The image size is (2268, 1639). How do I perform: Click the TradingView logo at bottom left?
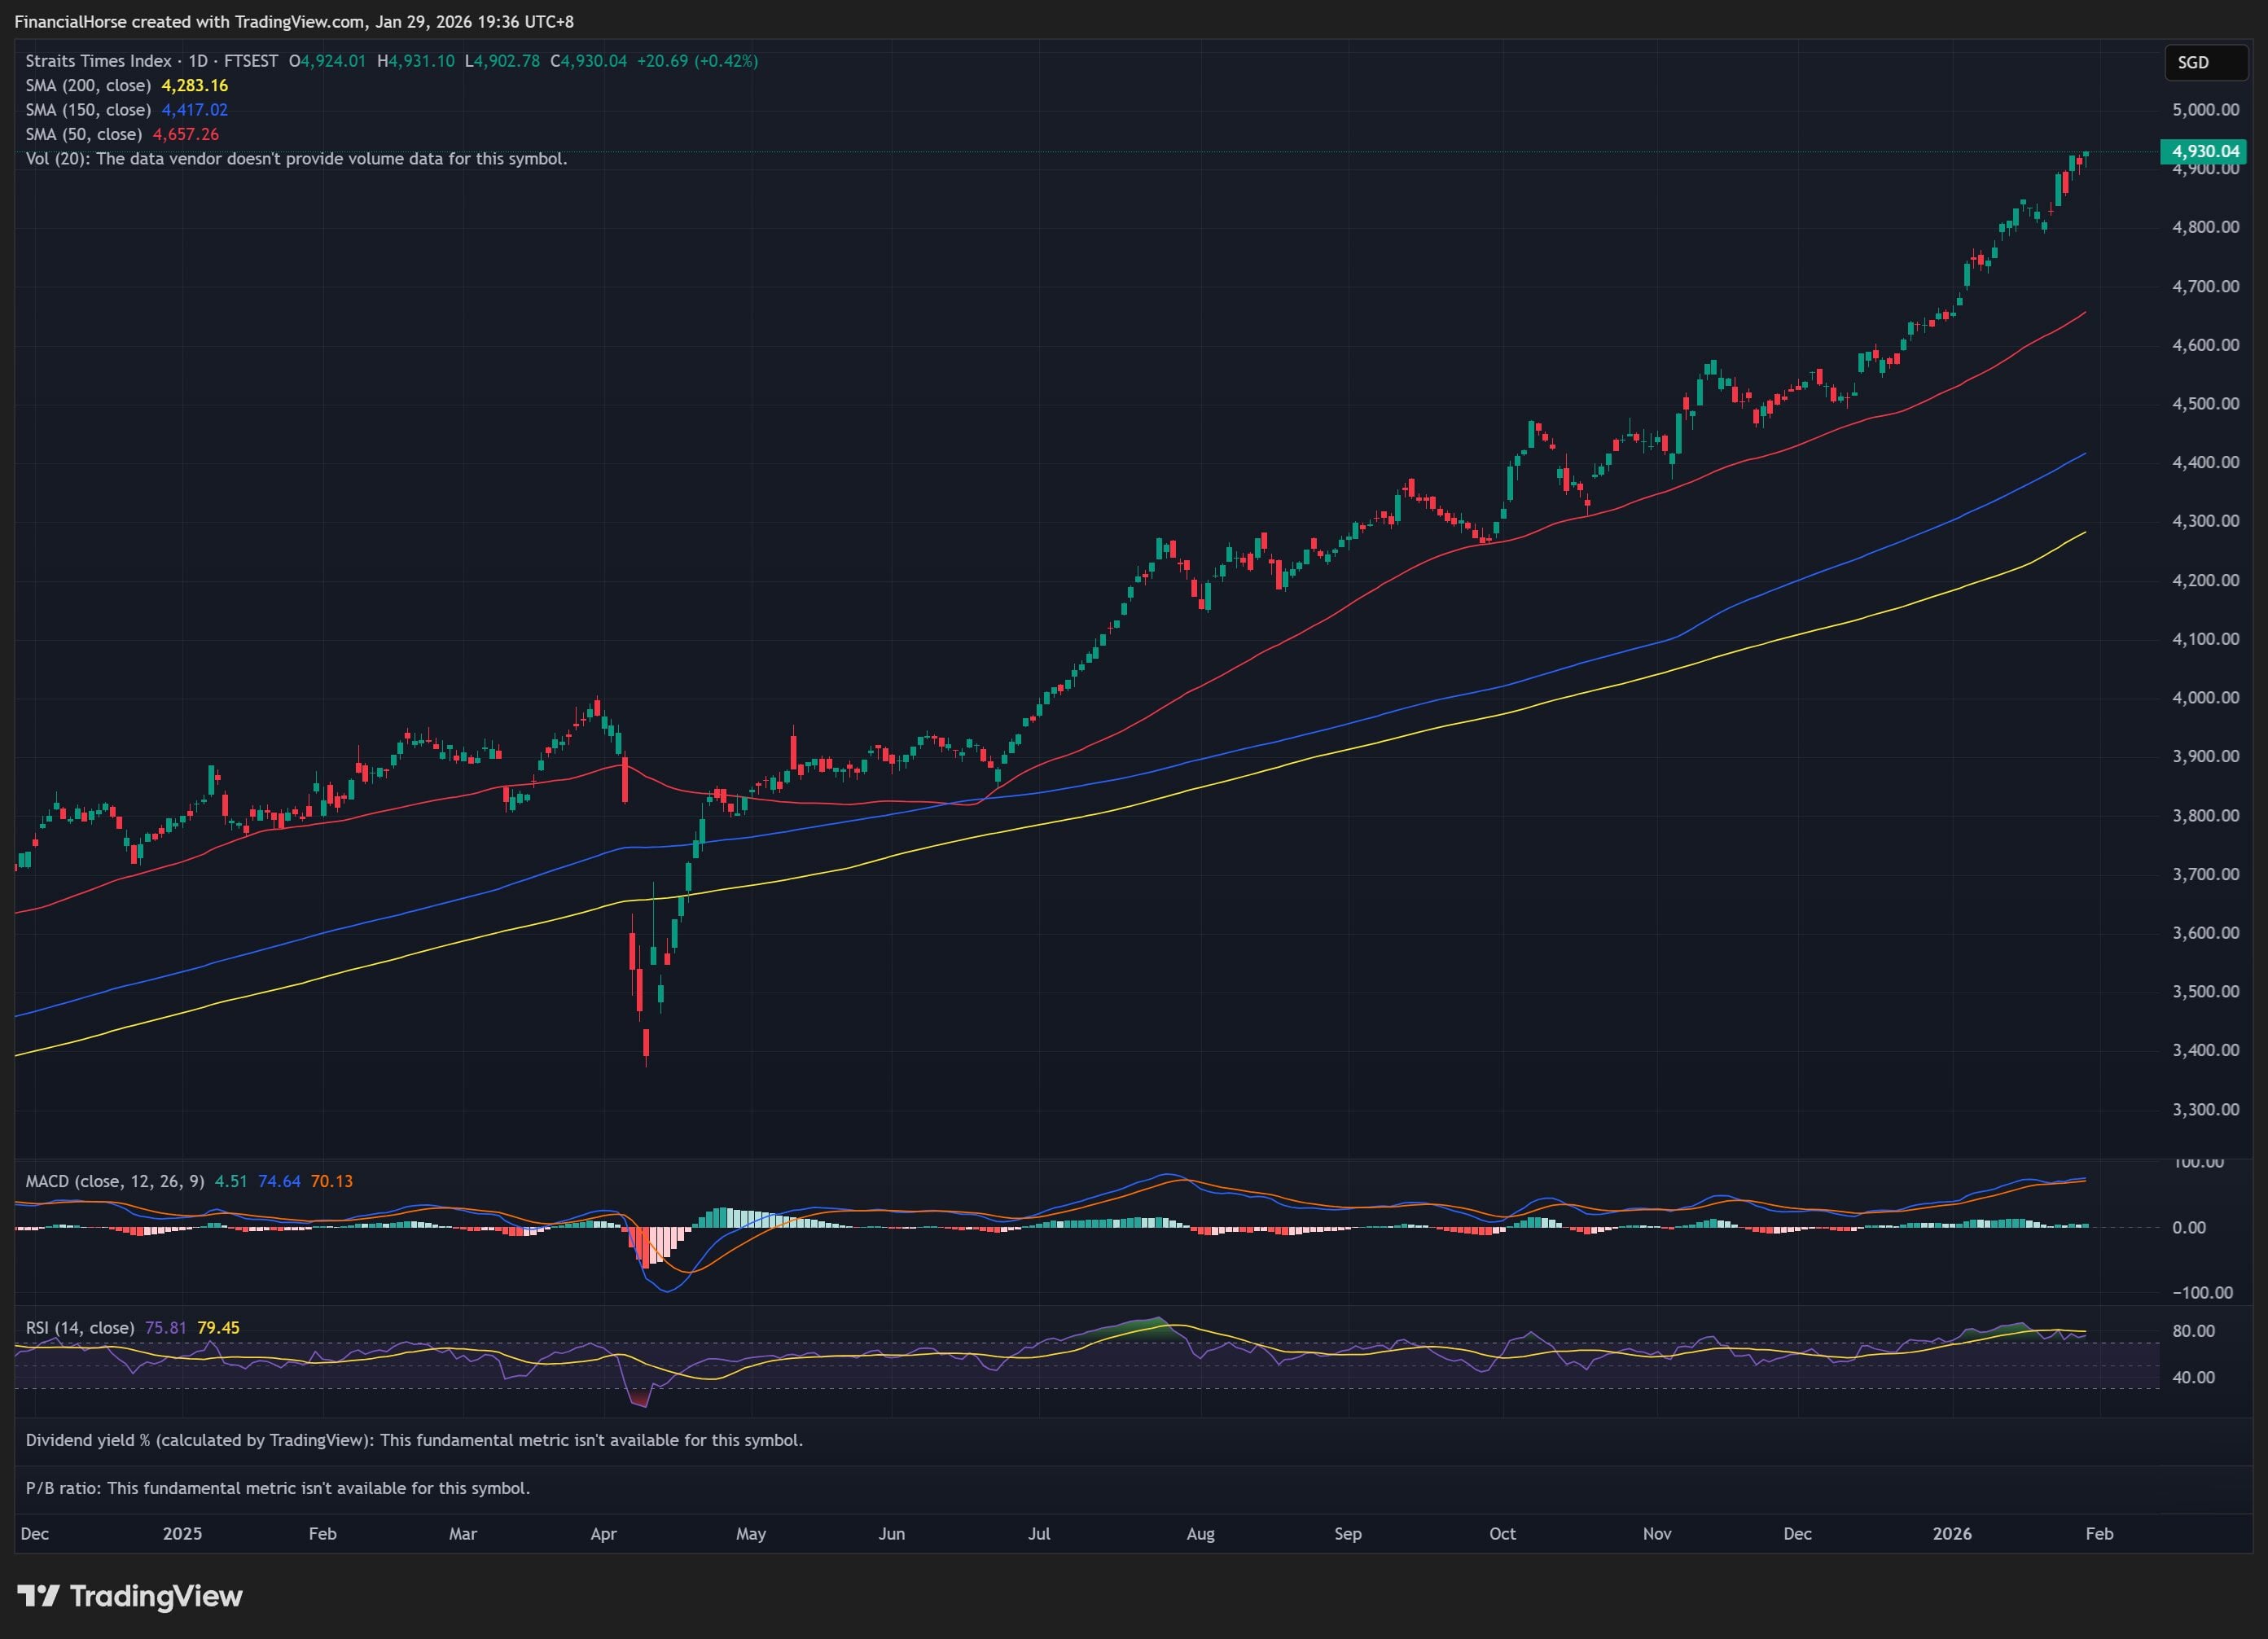130,1595
